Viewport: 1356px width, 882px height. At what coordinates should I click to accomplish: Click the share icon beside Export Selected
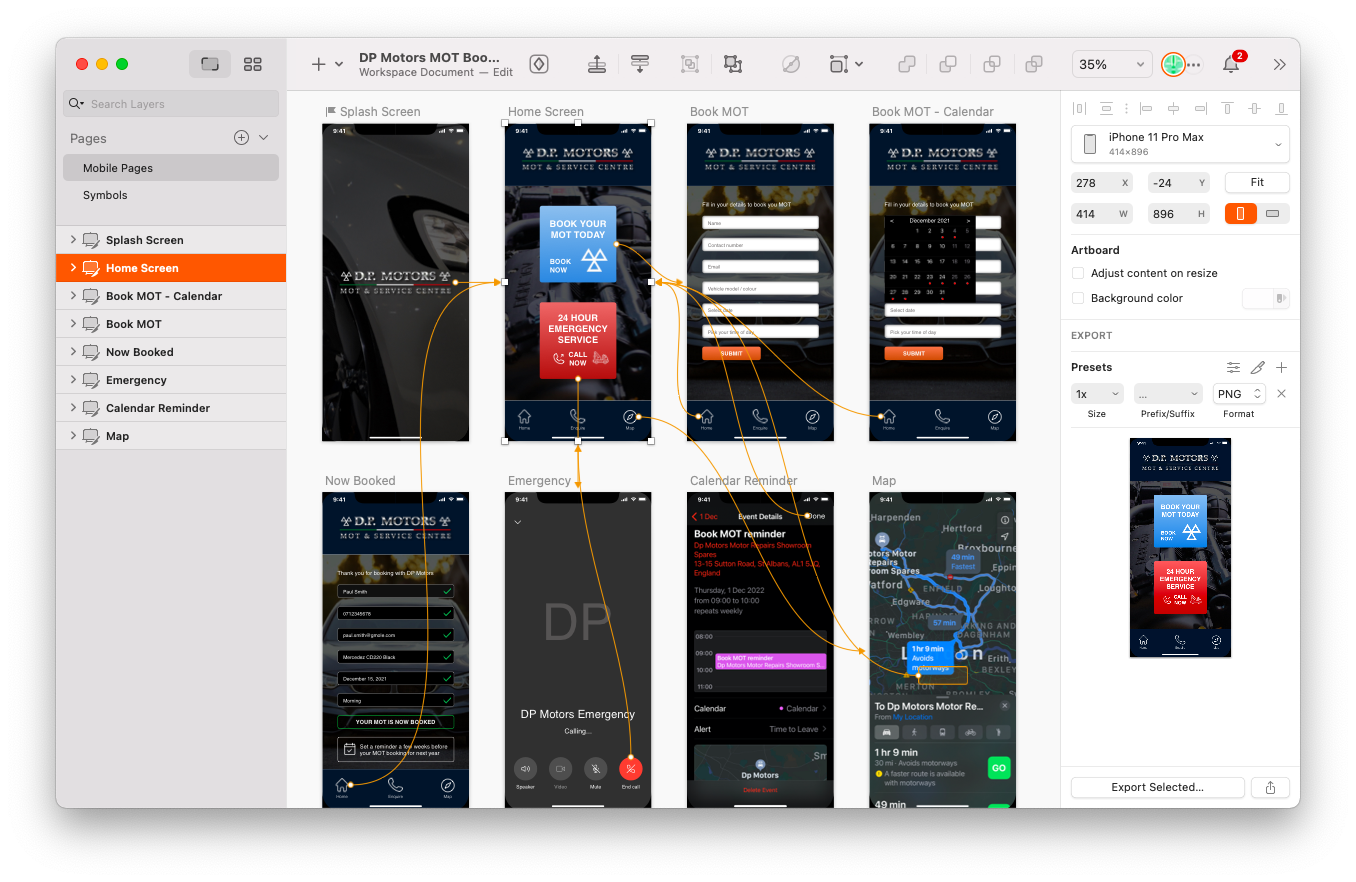(1270, 787)
